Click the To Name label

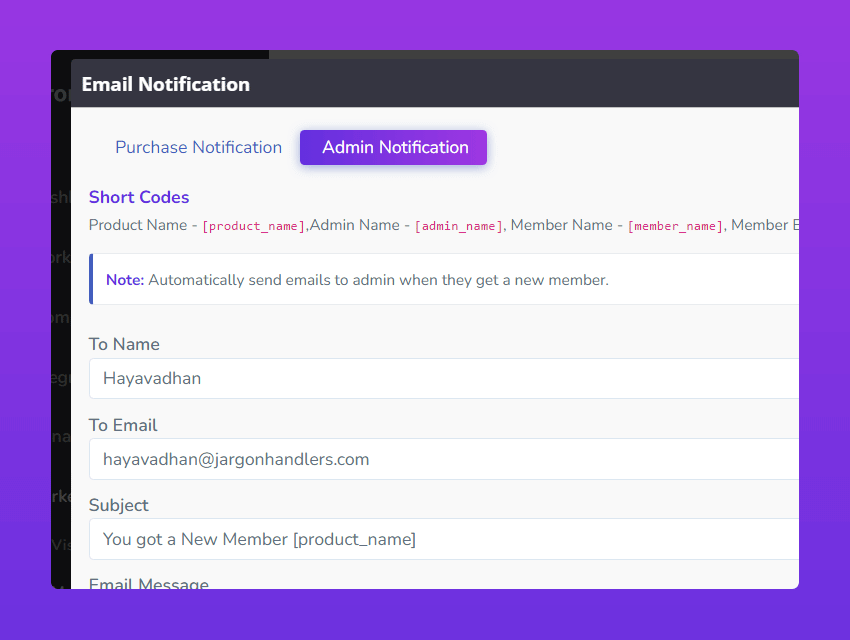pyautogui.click(x=124, y=344)
